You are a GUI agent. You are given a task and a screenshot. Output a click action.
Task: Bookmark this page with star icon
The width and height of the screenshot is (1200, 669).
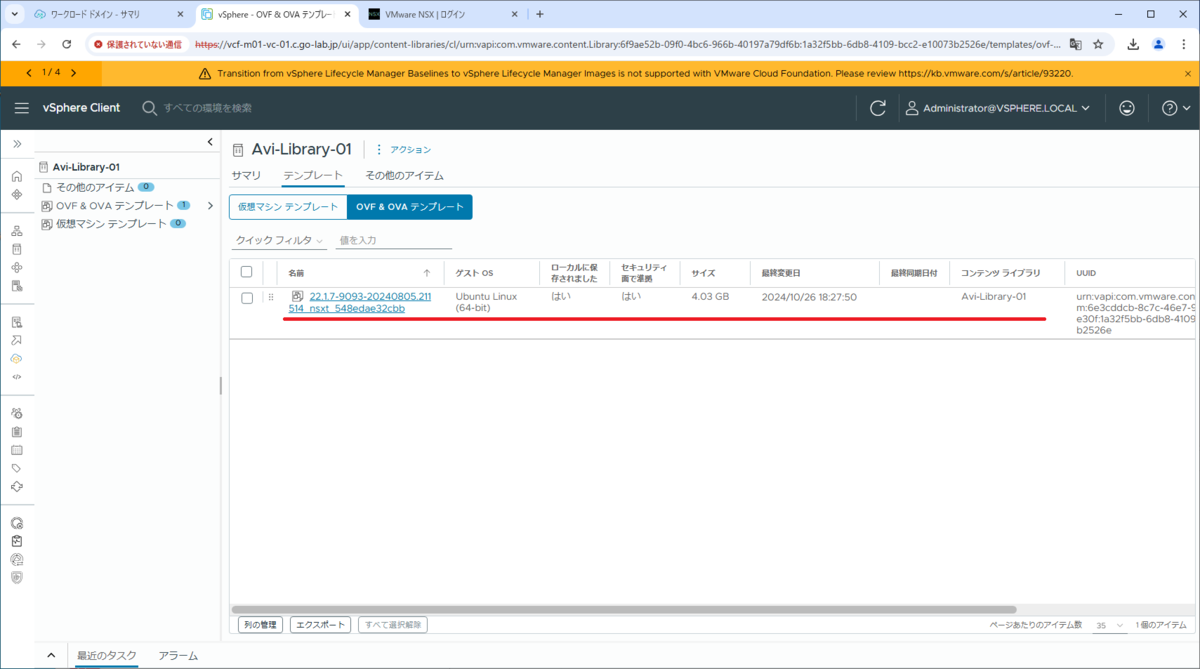pos(1098,44)
